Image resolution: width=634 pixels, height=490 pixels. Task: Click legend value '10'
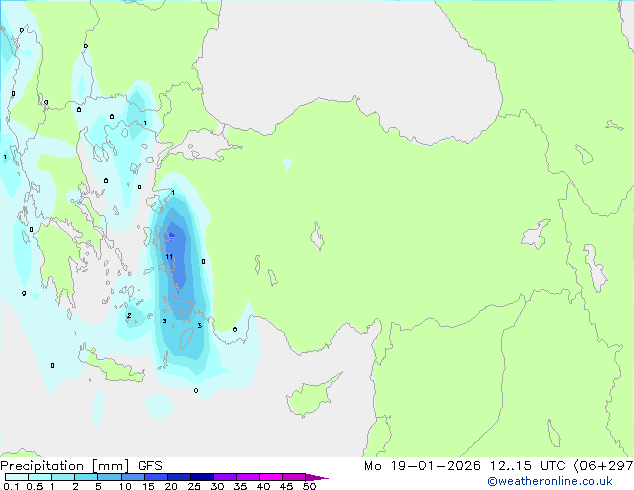(x=125, y=486)
